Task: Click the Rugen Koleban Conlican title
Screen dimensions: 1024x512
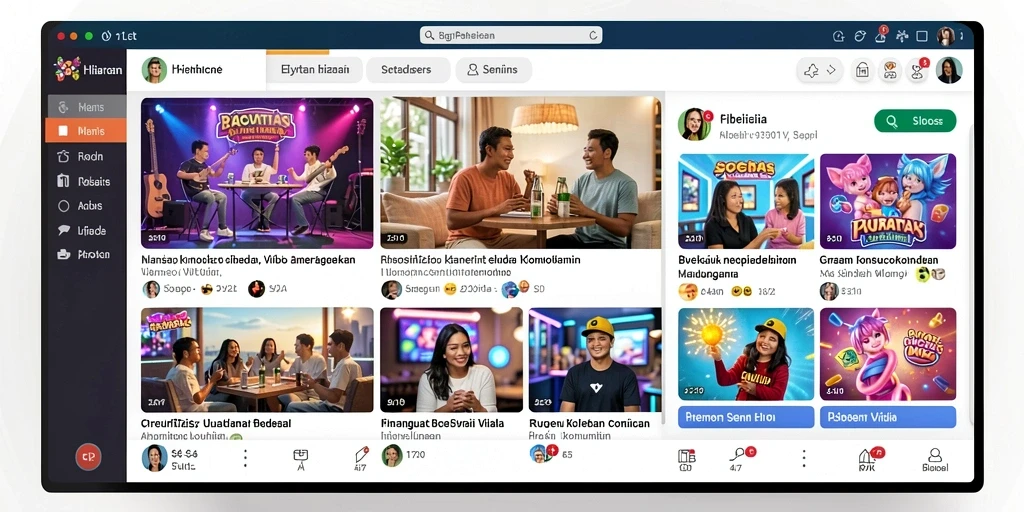Action: click(589, 423)
